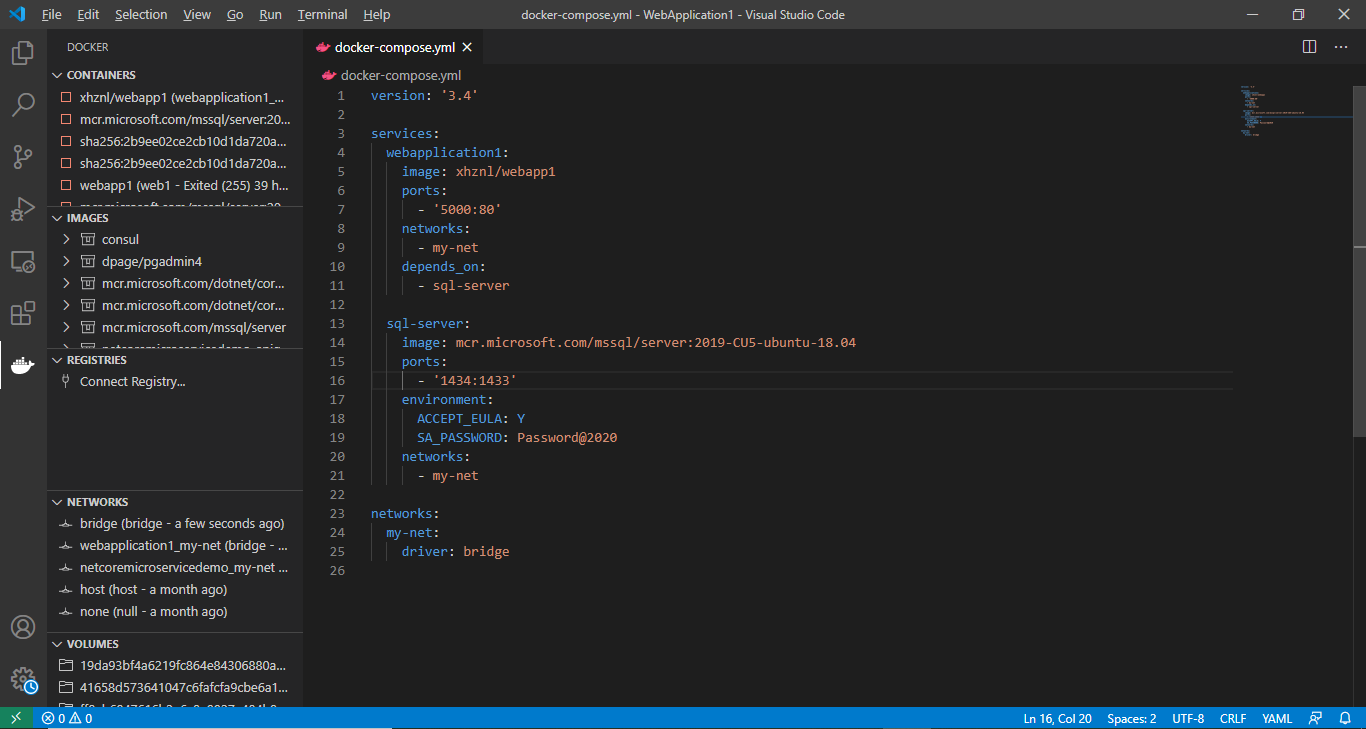
Task: Expand the mcr.microsoft.com/mssql/server image node
Action: tap(66, 327)
